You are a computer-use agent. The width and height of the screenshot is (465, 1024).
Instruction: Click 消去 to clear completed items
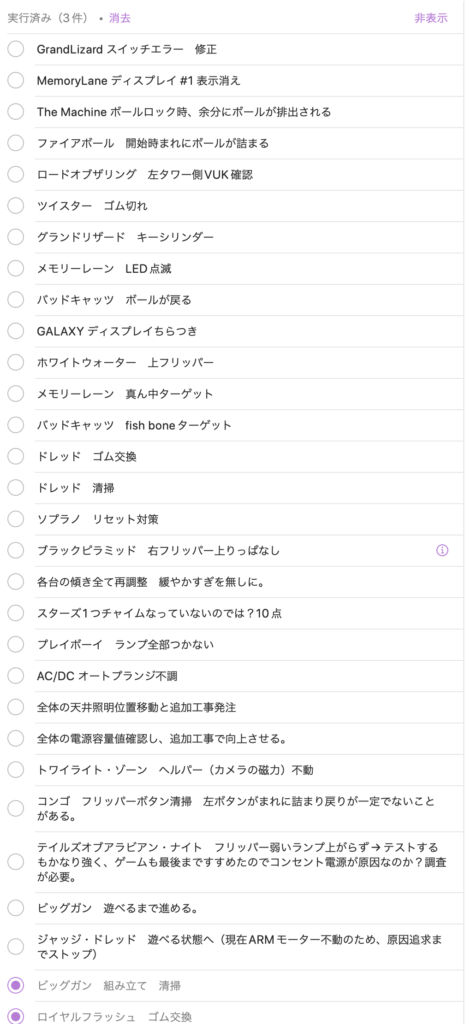[120, 18]
